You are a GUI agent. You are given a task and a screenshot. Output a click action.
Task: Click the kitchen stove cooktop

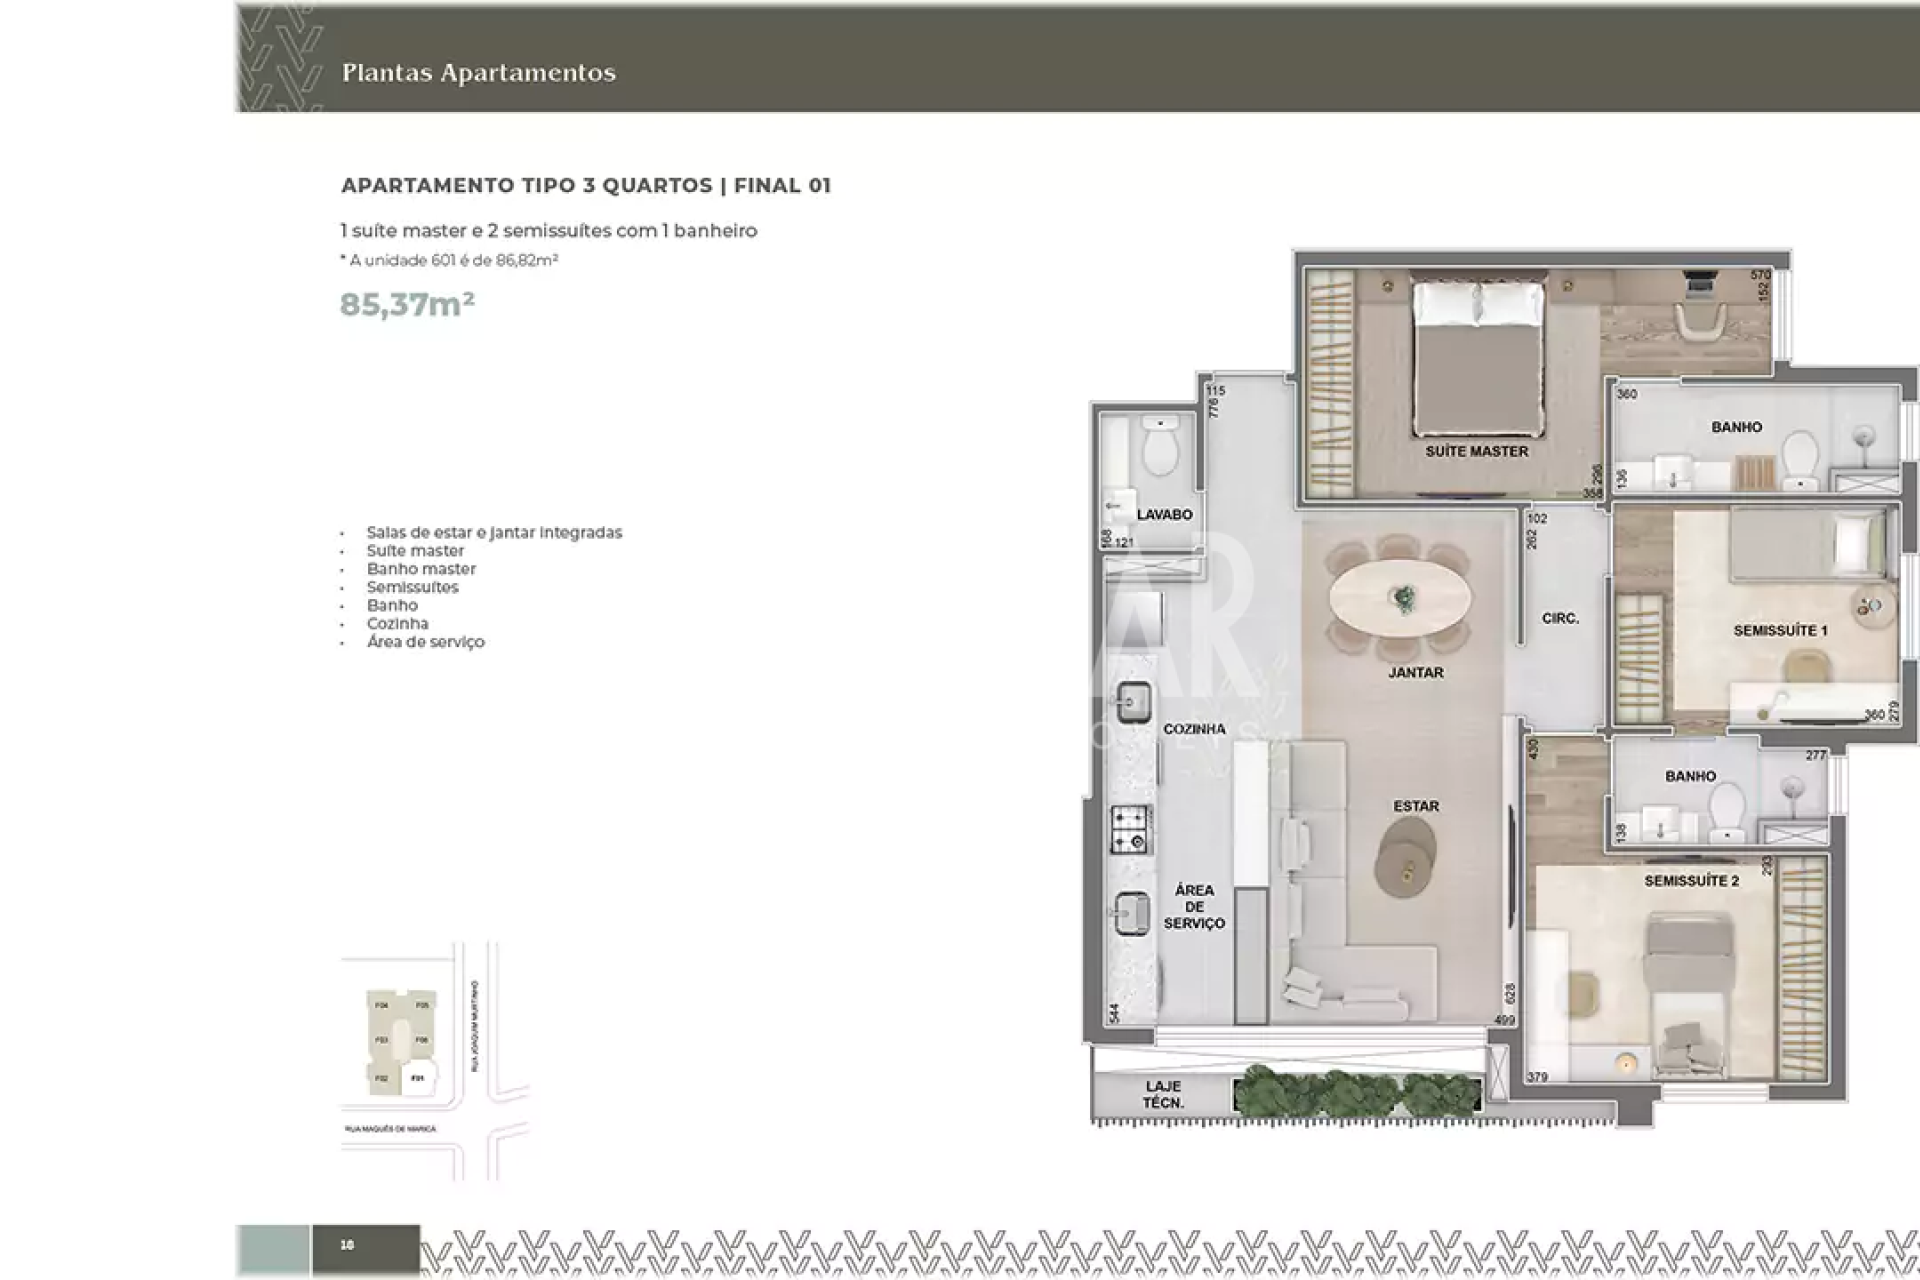(x=1131, y=829)
